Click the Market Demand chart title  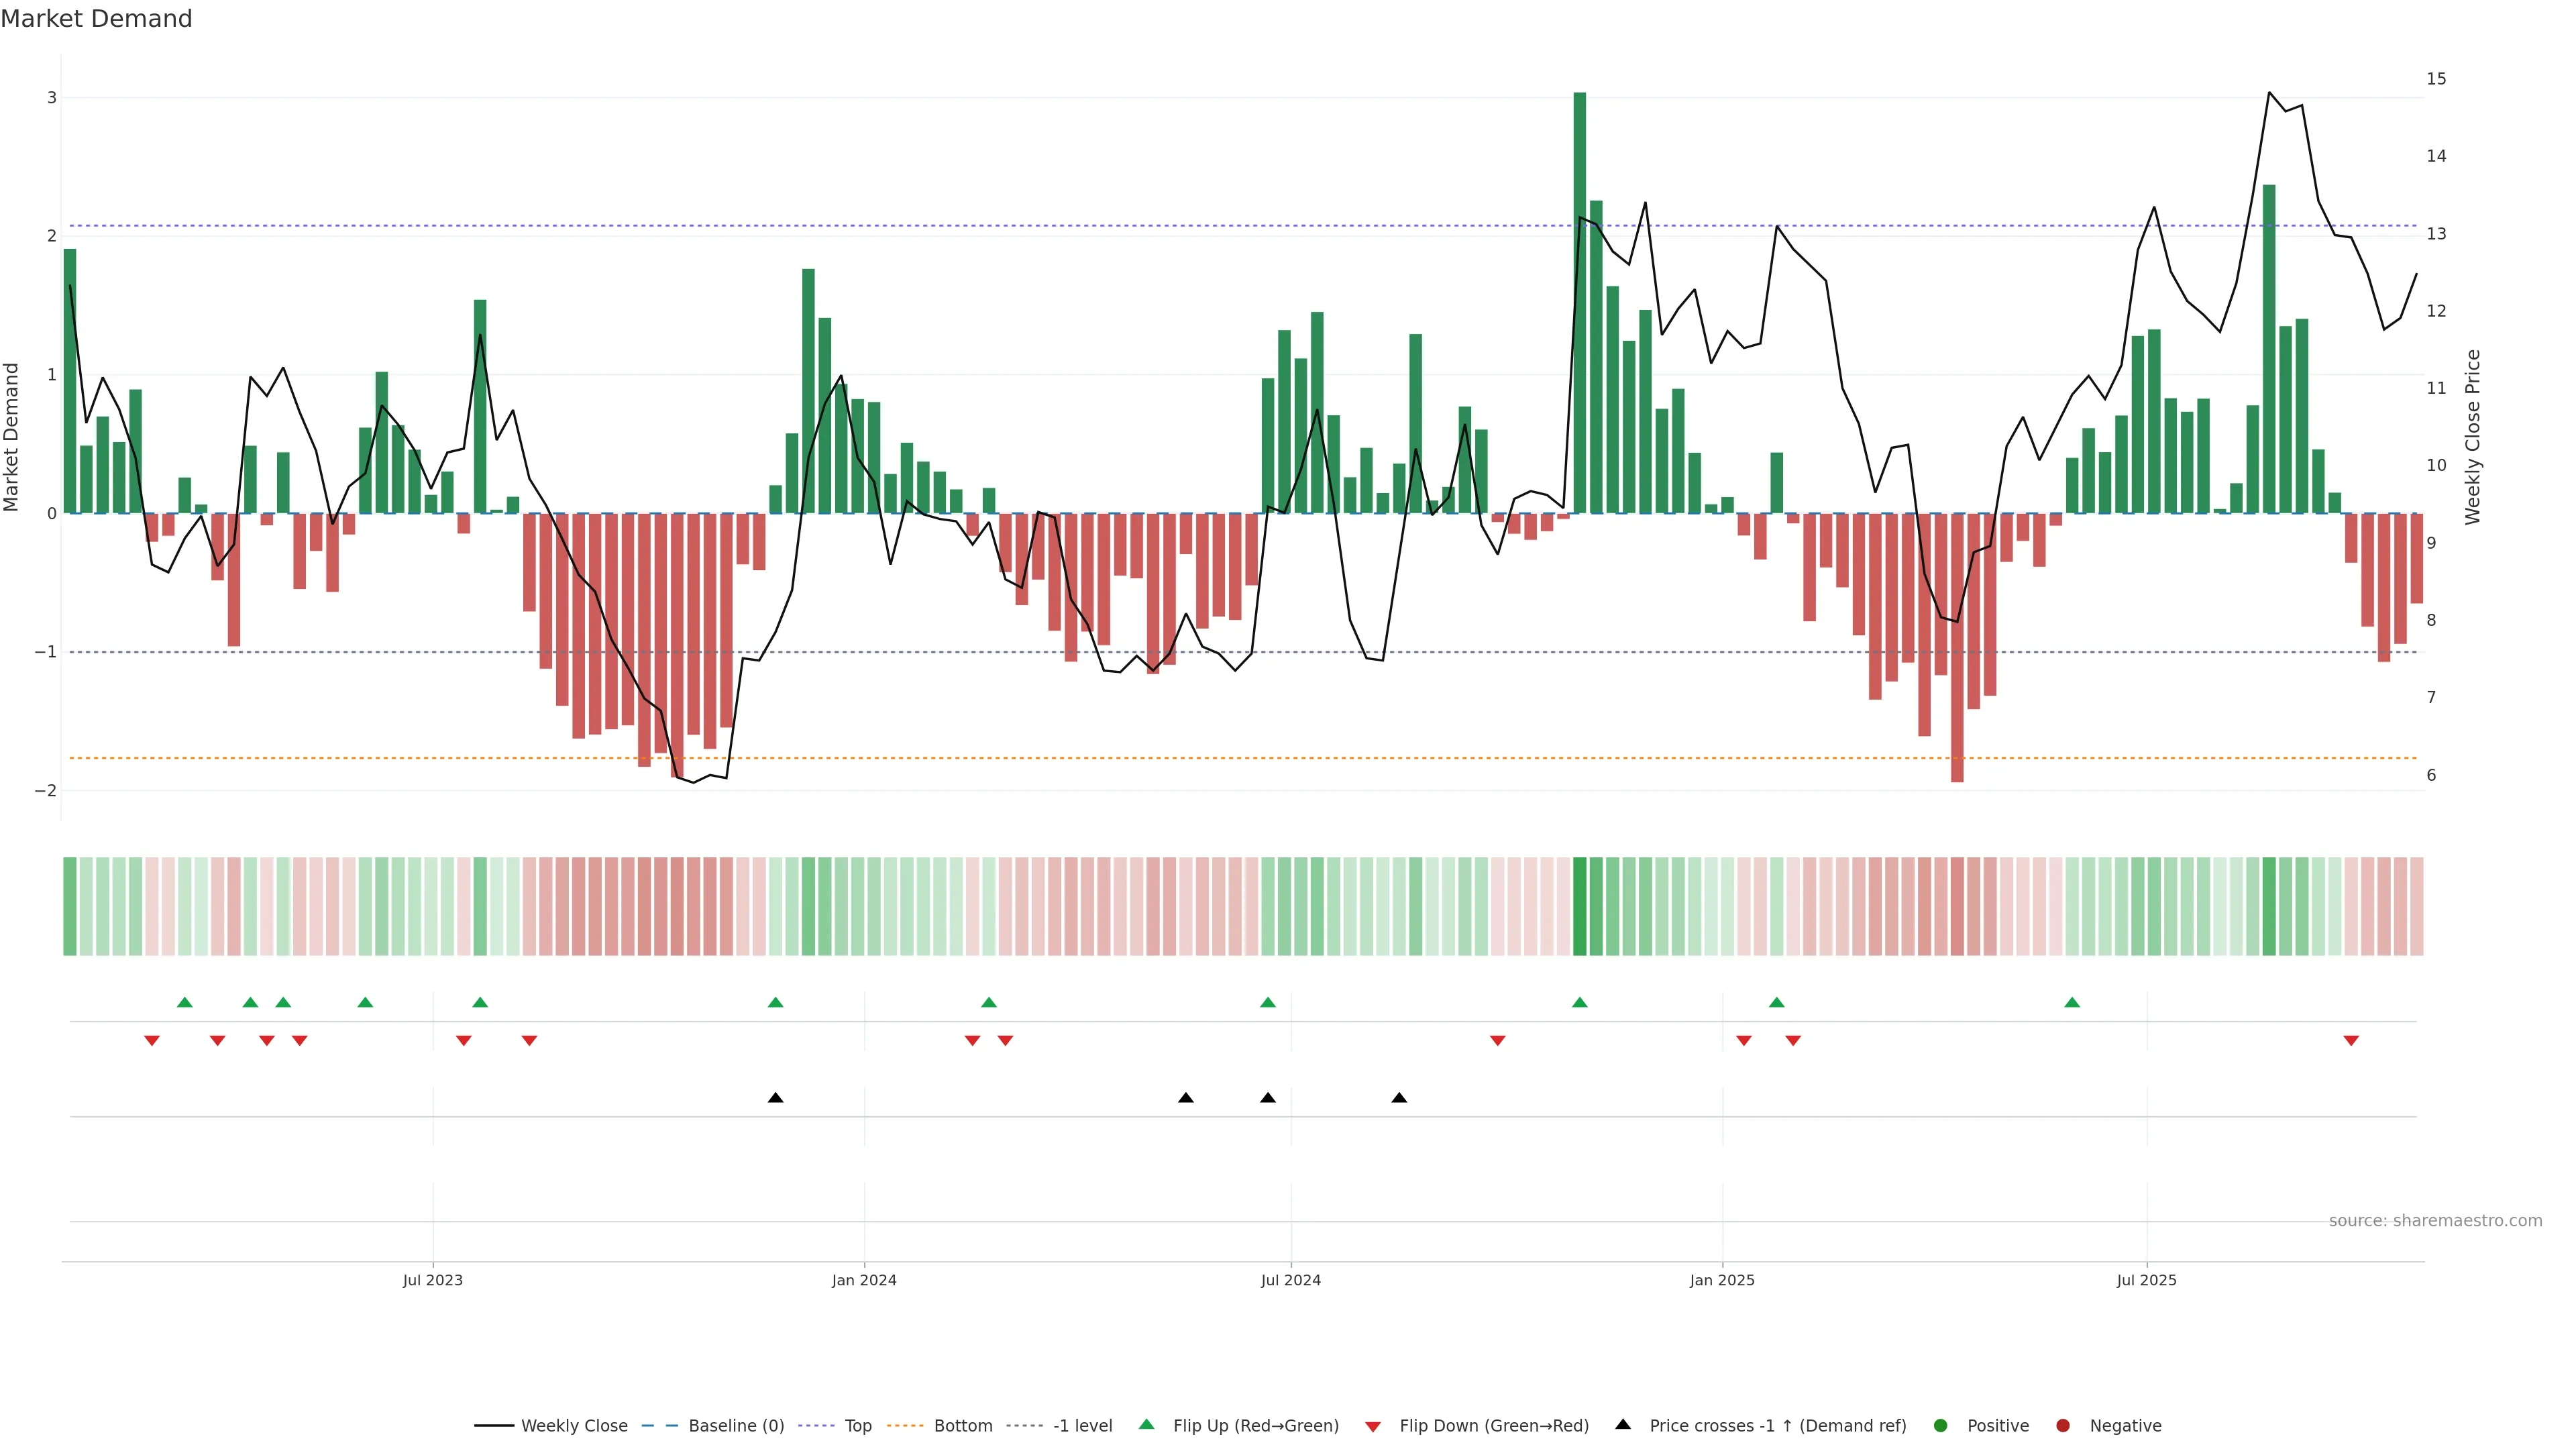tap(96, 19)
